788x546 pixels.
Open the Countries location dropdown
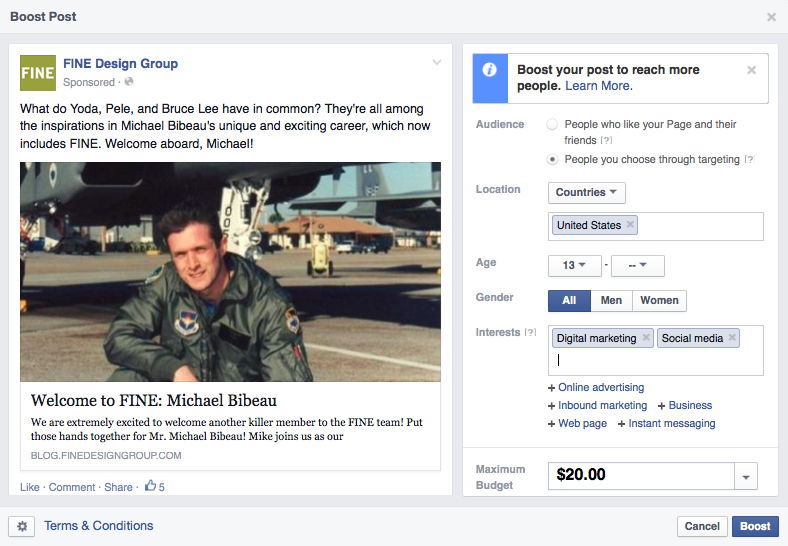click(x=586, y=193)
